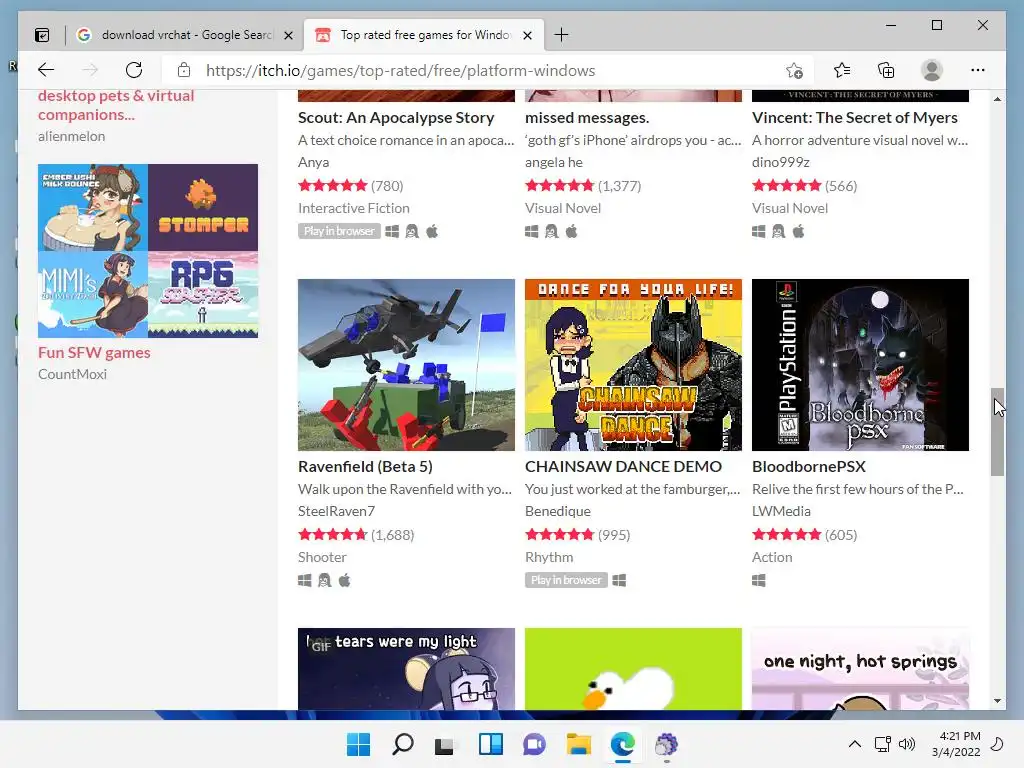Click Apple icon under Ravenfield

point(344,580)
